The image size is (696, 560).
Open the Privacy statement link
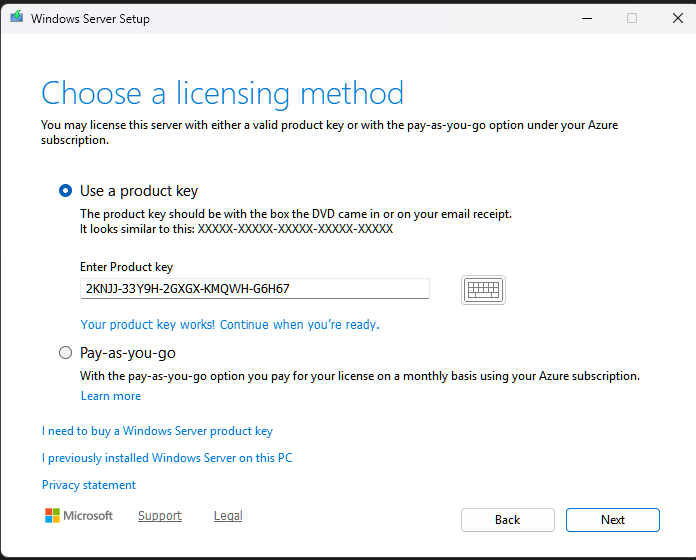click(x=89, y=485)
